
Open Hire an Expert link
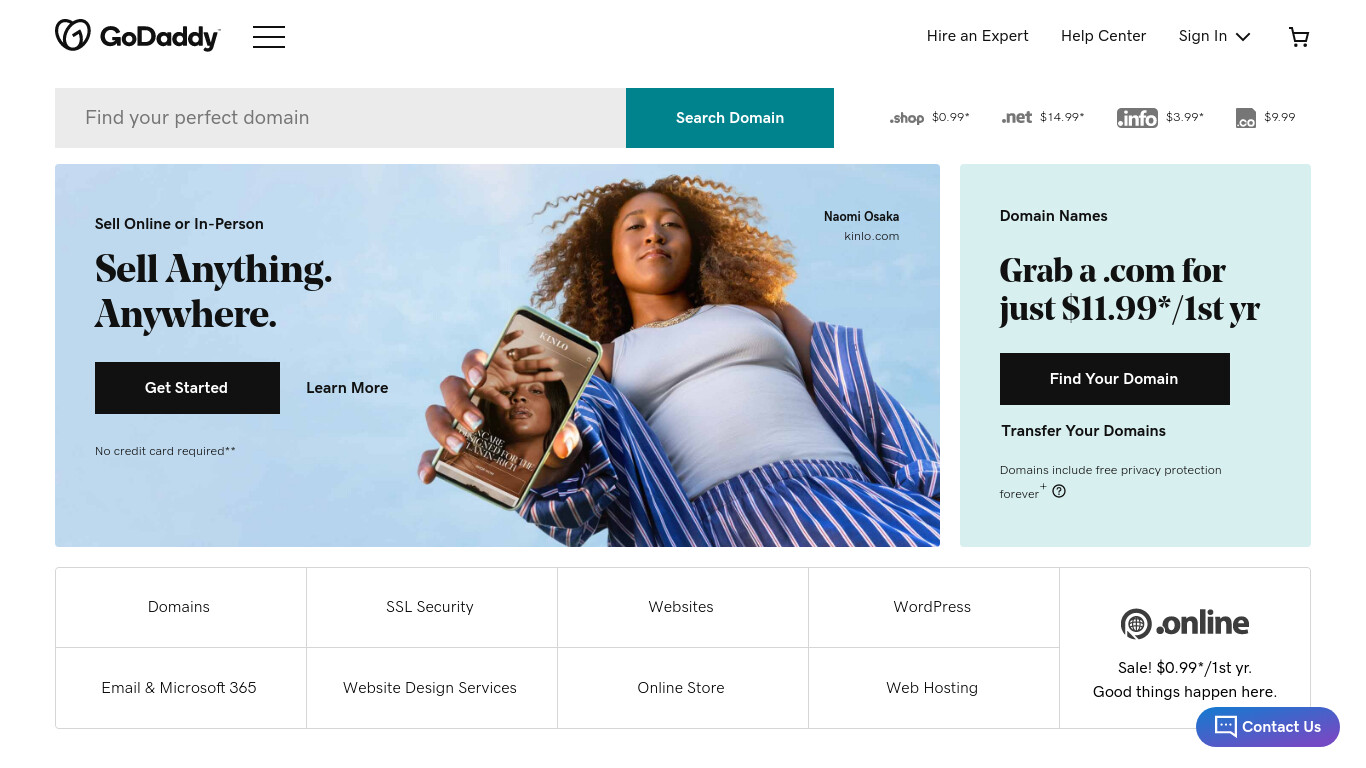[x=977, y=36]
